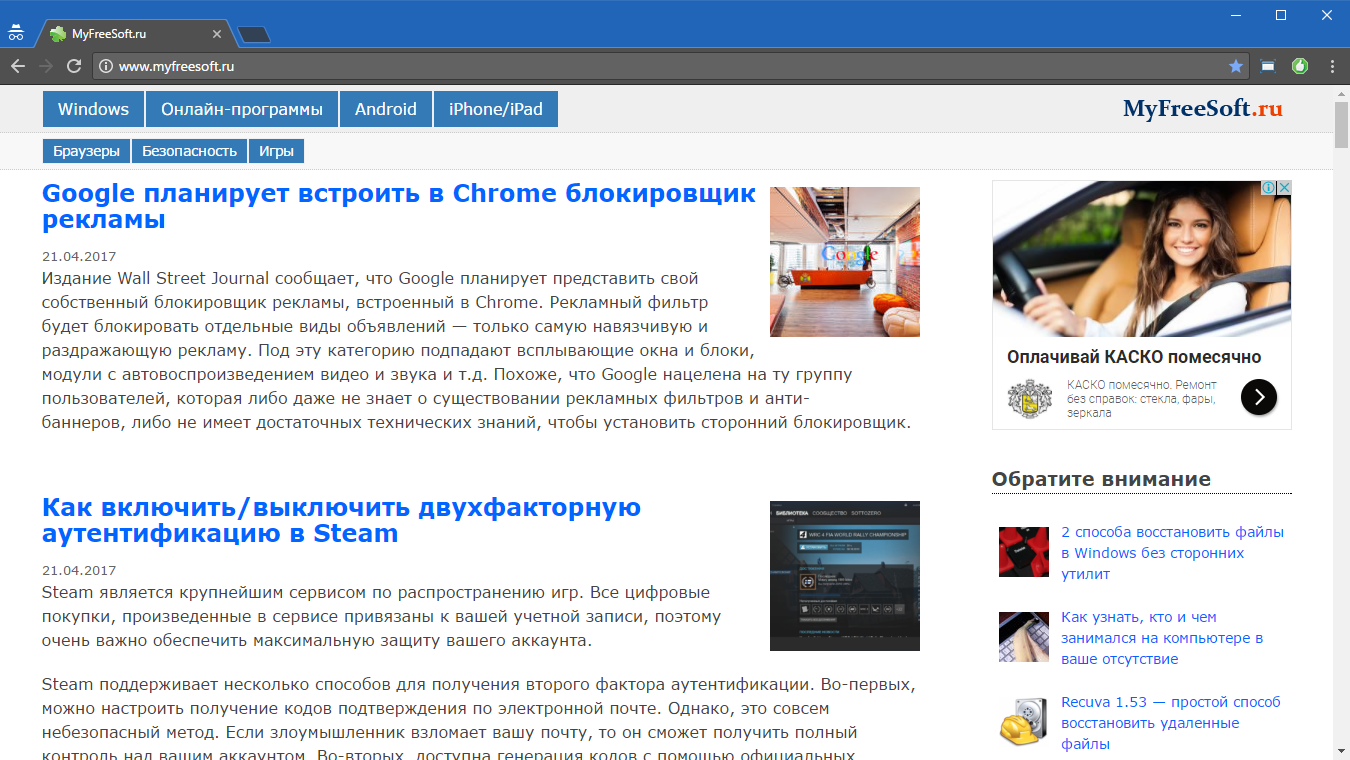The image size is (1350, 760).
Task: Open the Windows menu item
Action: point(93,109)
